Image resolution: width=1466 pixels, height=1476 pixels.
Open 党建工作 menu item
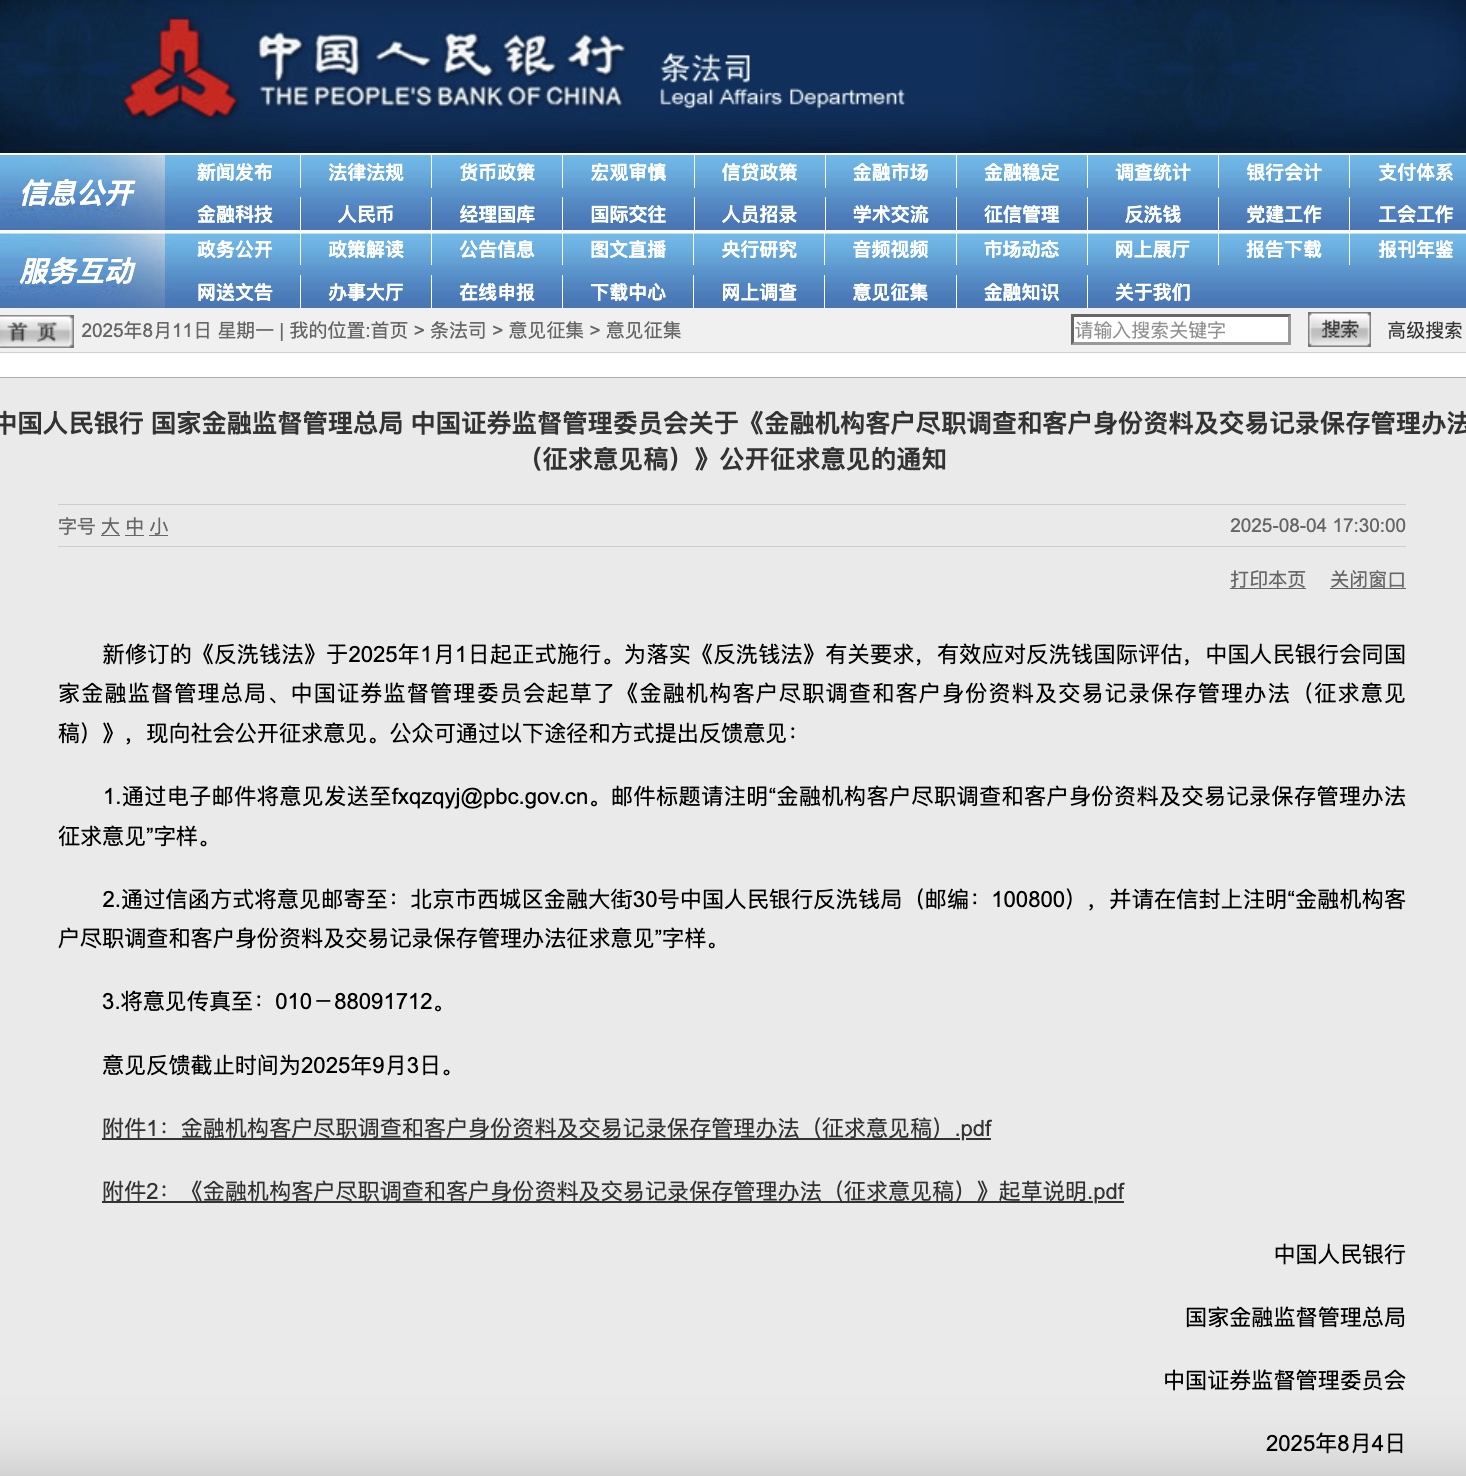(1284, 214)
